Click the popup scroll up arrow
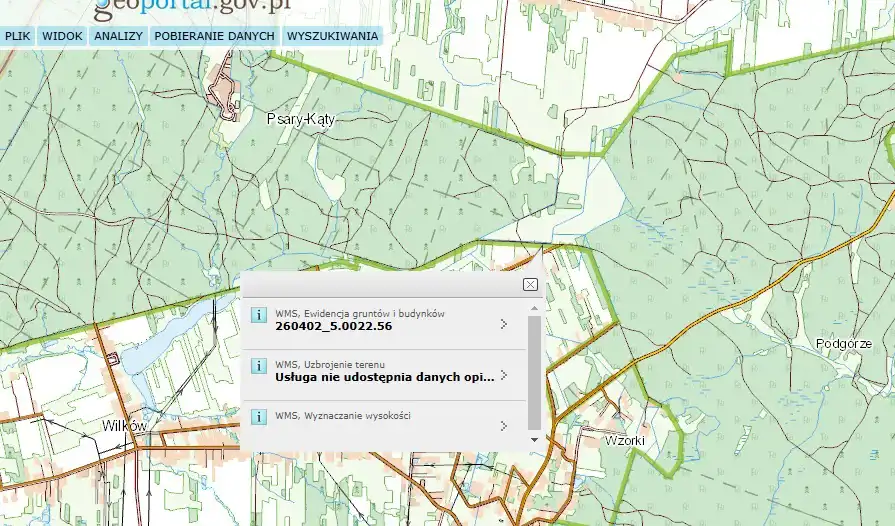This screenshot has width=895, height=526. pos(534,309)
